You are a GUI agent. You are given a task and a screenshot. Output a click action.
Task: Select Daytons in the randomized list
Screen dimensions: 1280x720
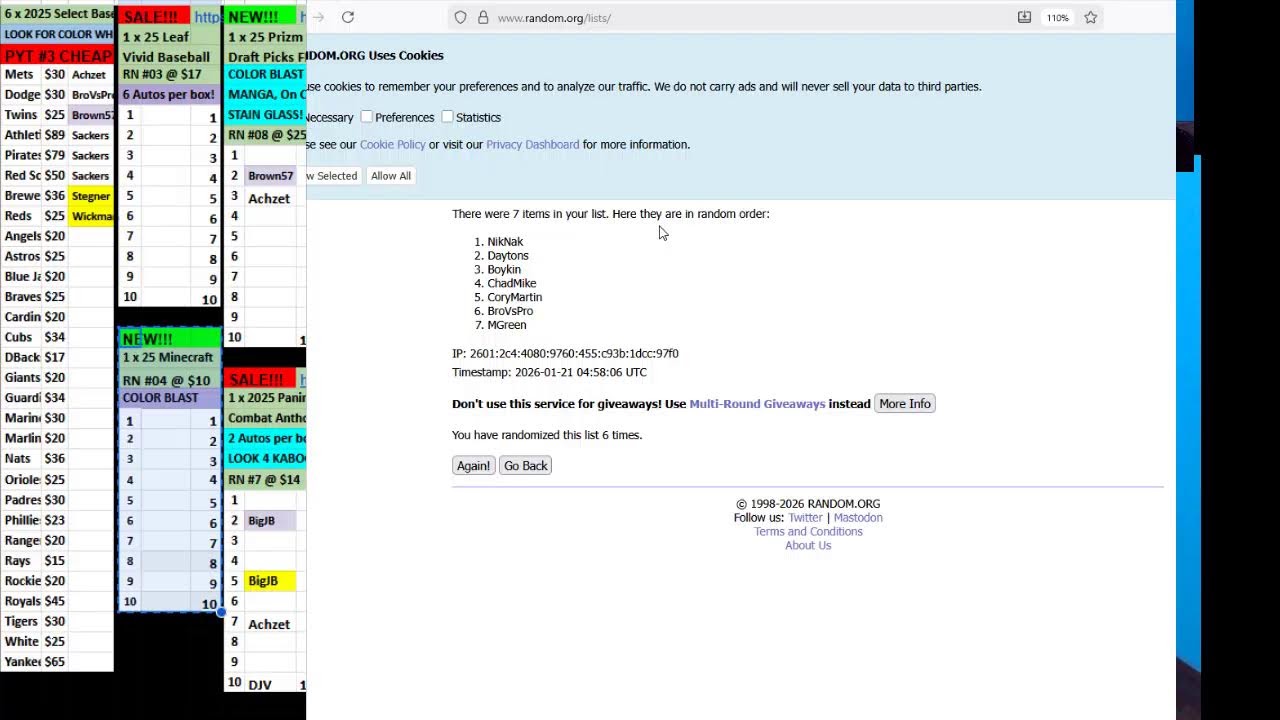coord(508,256)
